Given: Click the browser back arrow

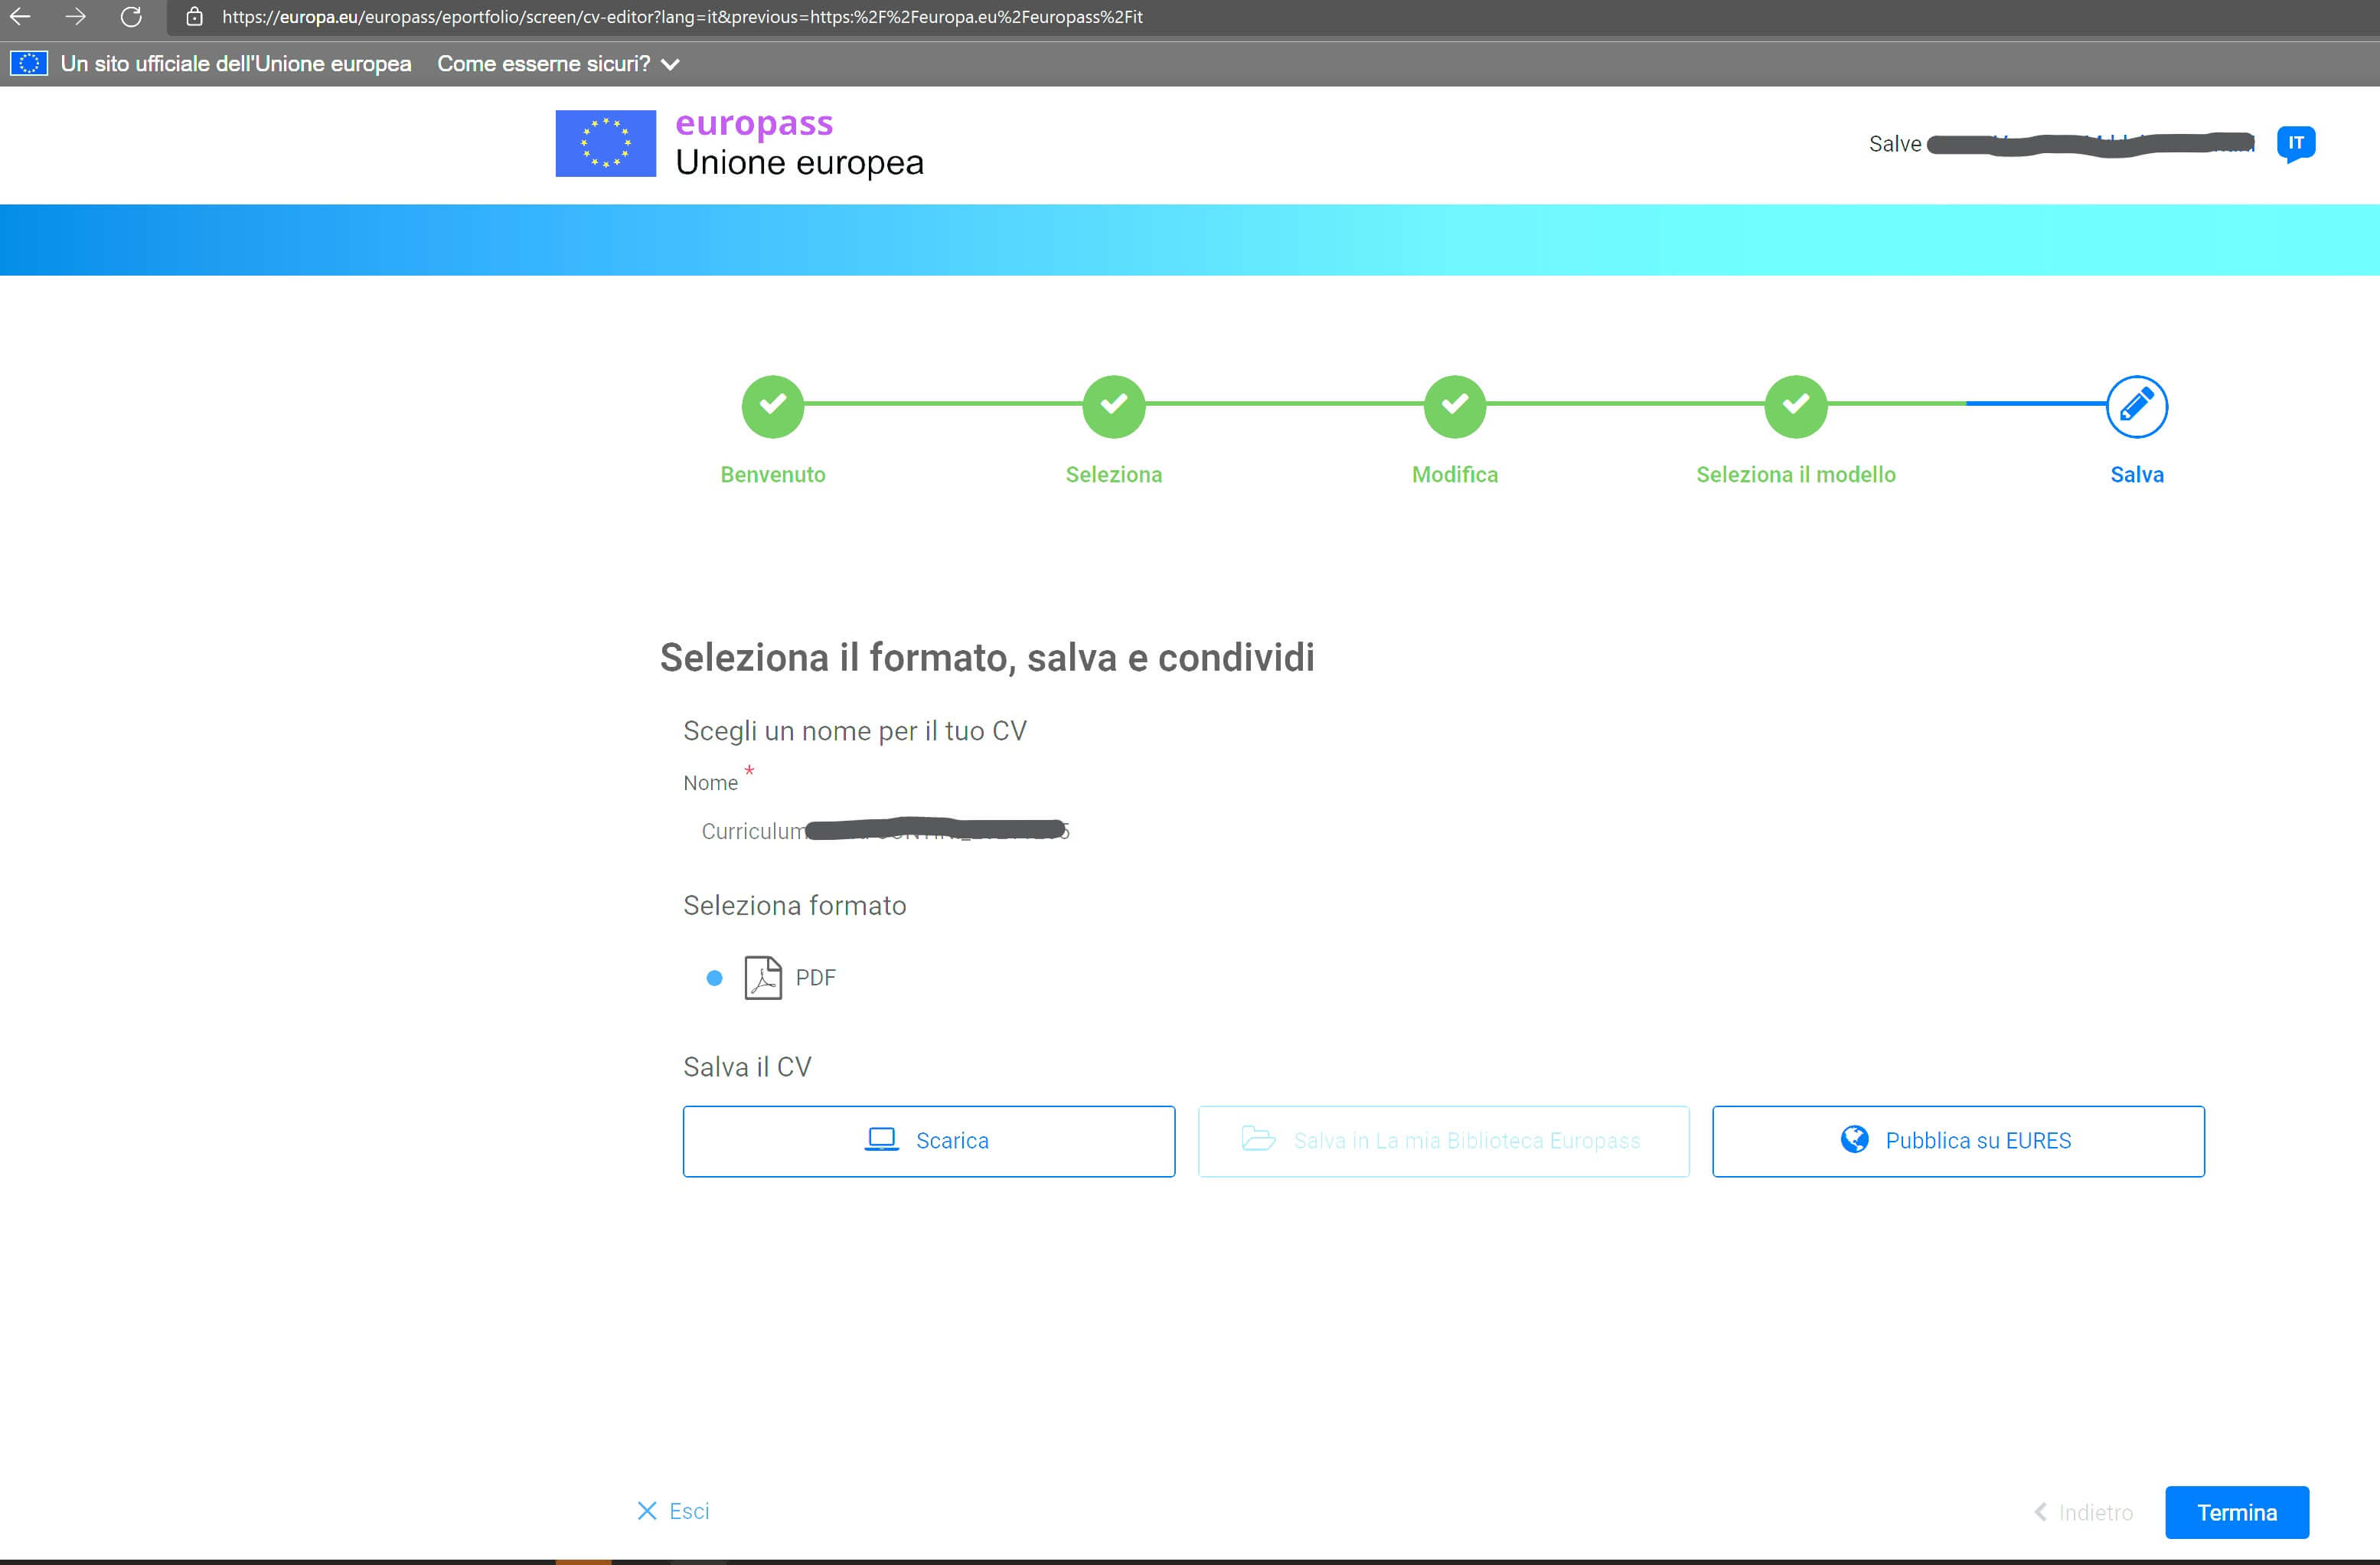Looking at the screenshot, I should coord(20,17).
